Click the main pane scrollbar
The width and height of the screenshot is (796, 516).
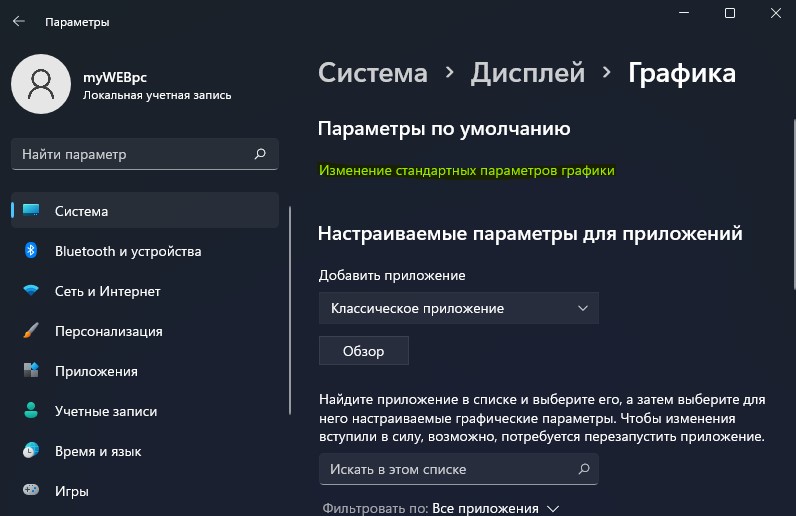coord(794,204)
